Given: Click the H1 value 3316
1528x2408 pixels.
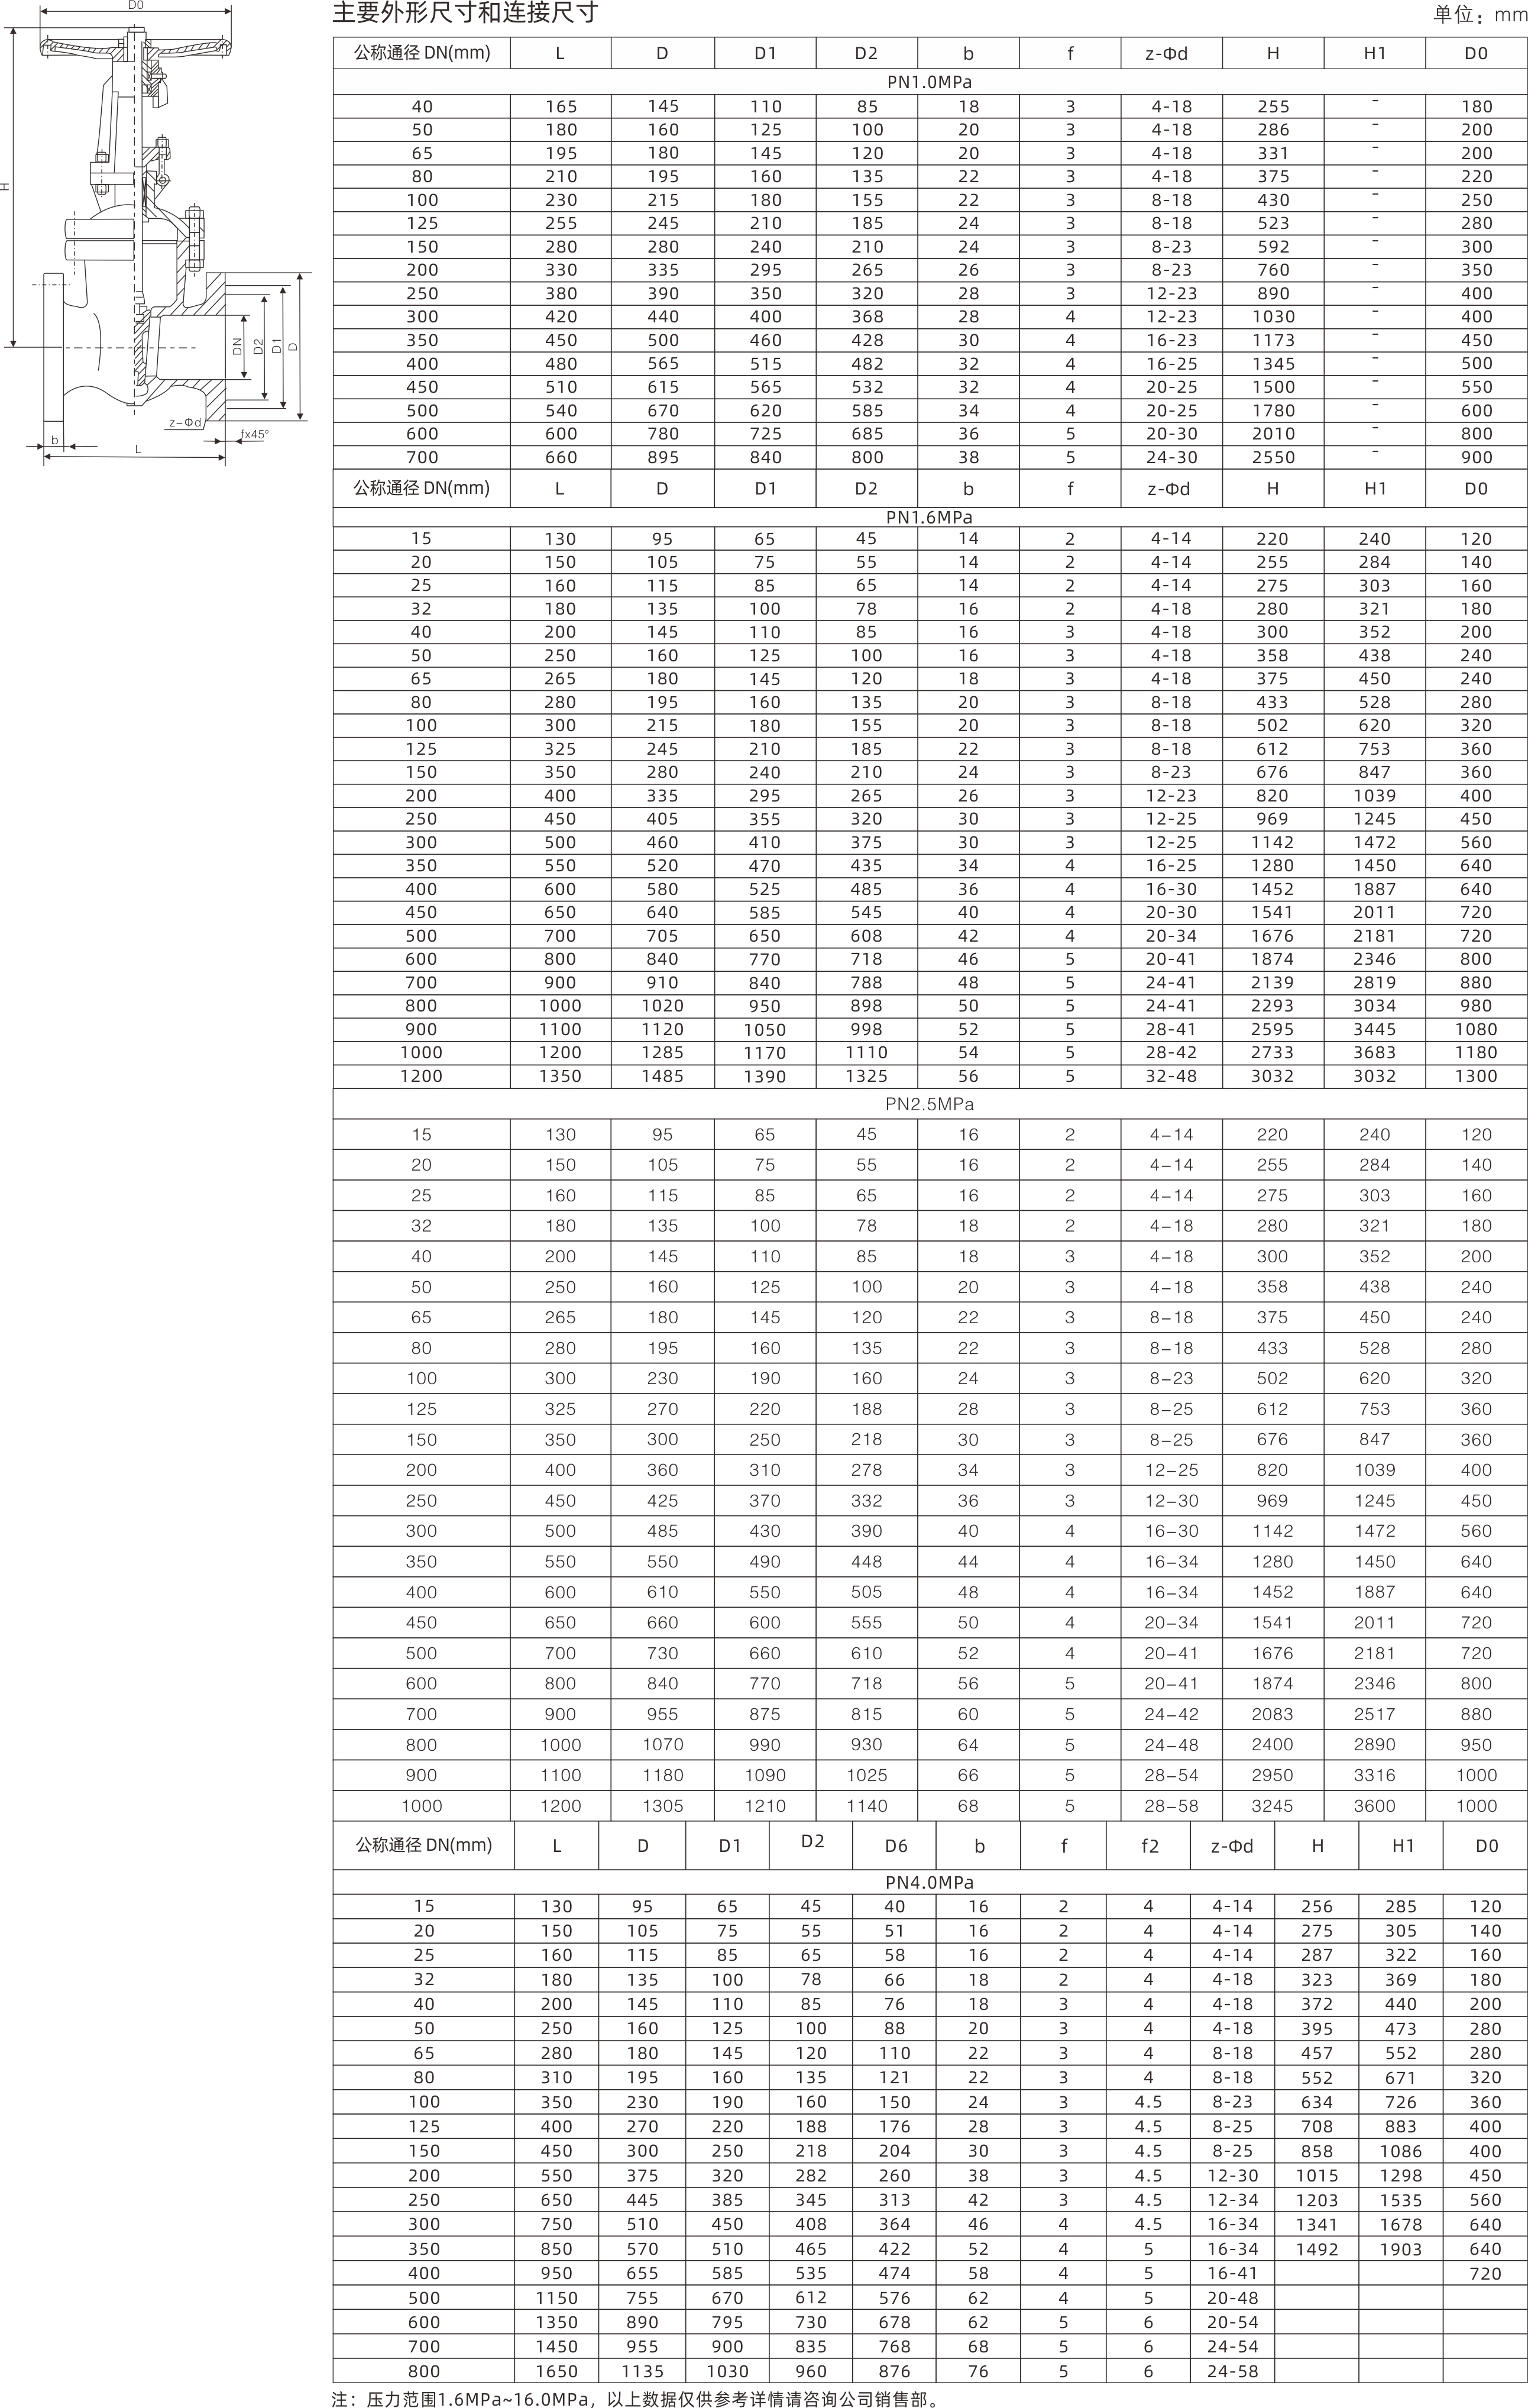Looking at the screenshot, I should (x=1374, y=1775).
